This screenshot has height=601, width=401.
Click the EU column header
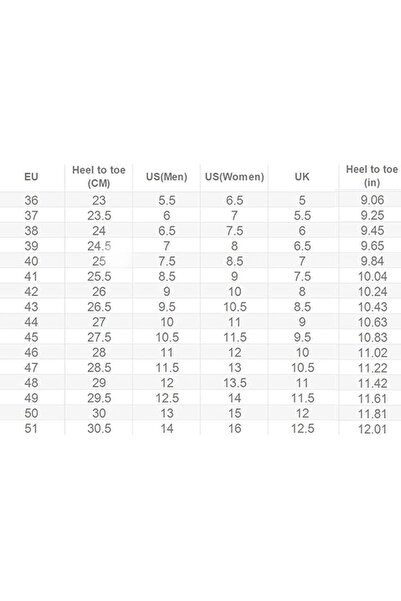tap(31, 177)
